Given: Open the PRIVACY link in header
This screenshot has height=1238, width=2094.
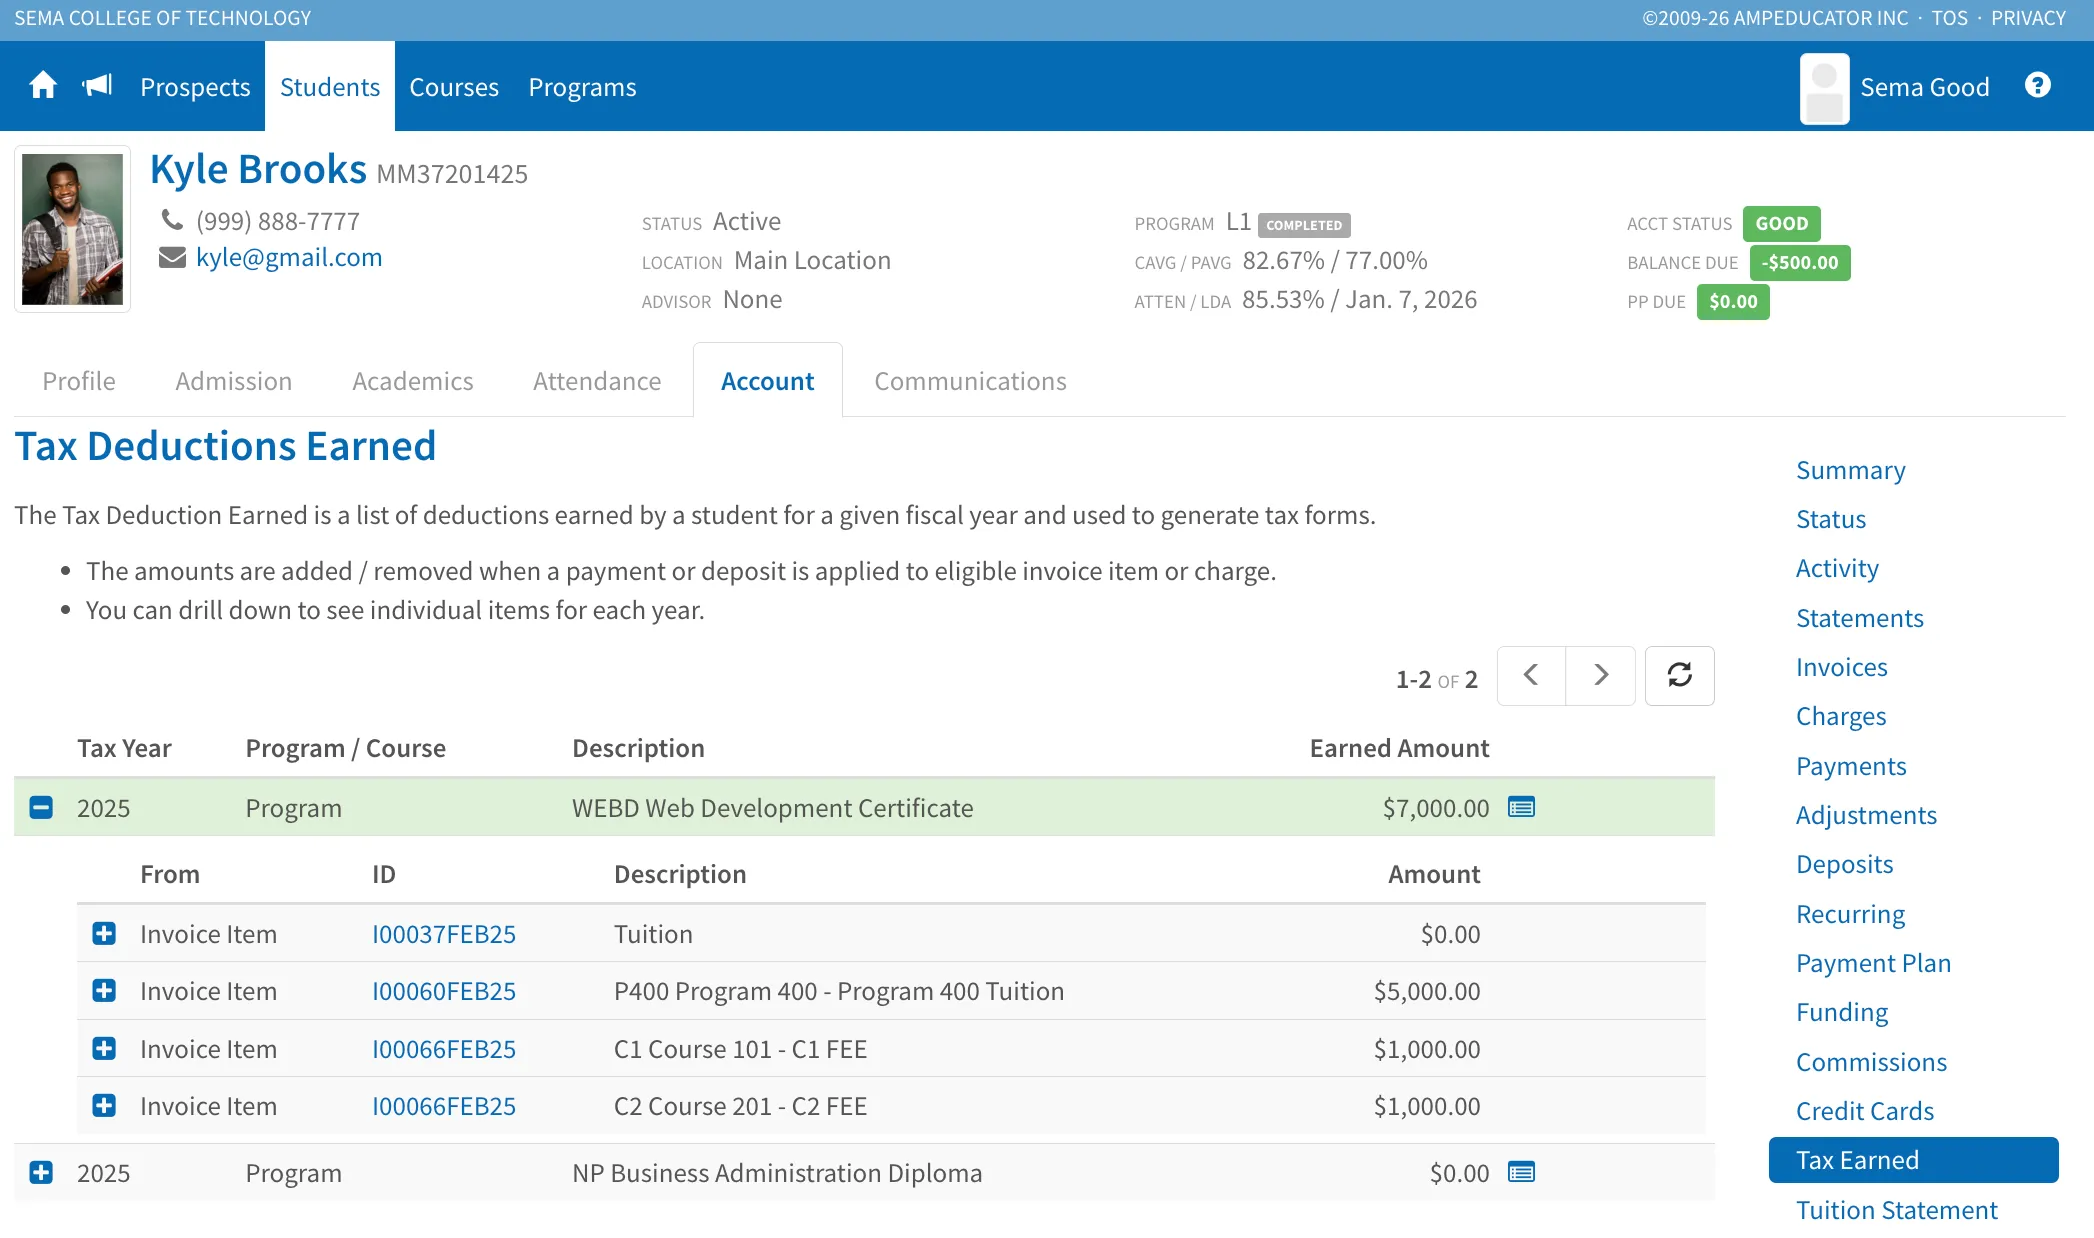Looking at the screenshot, I should [x=2028, y=18].
